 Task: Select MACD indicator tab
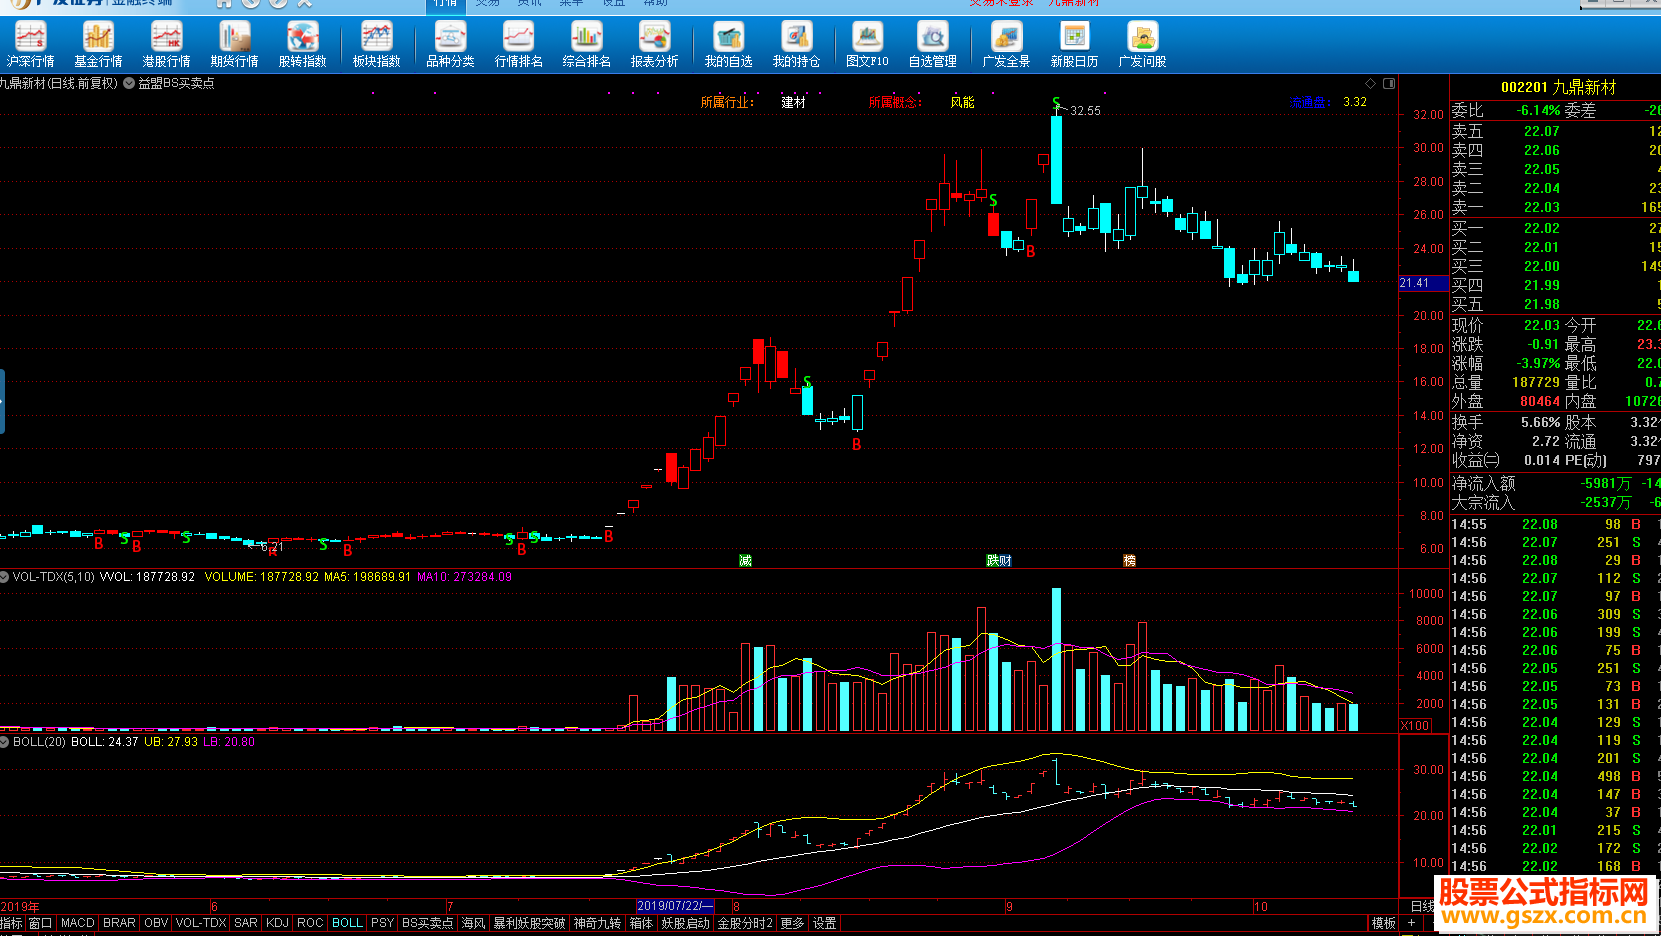pyautogui.click(x=77, y=923)
